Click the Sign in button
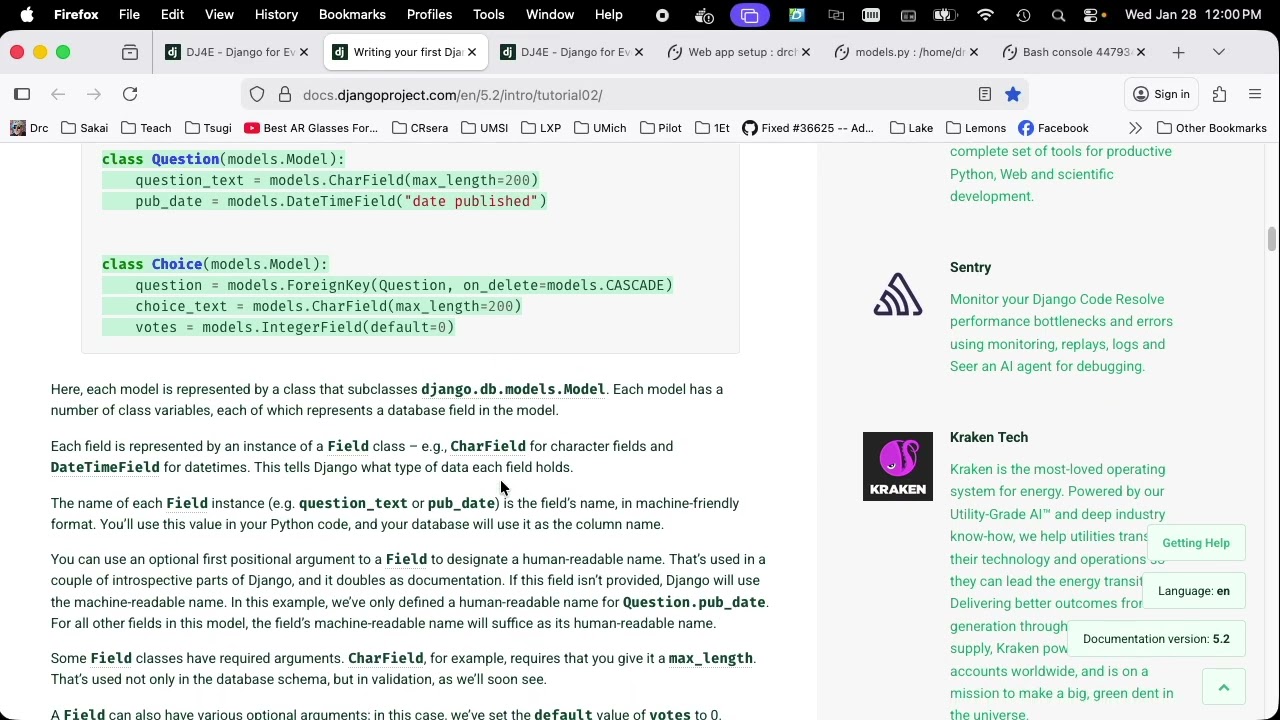 1161,94
